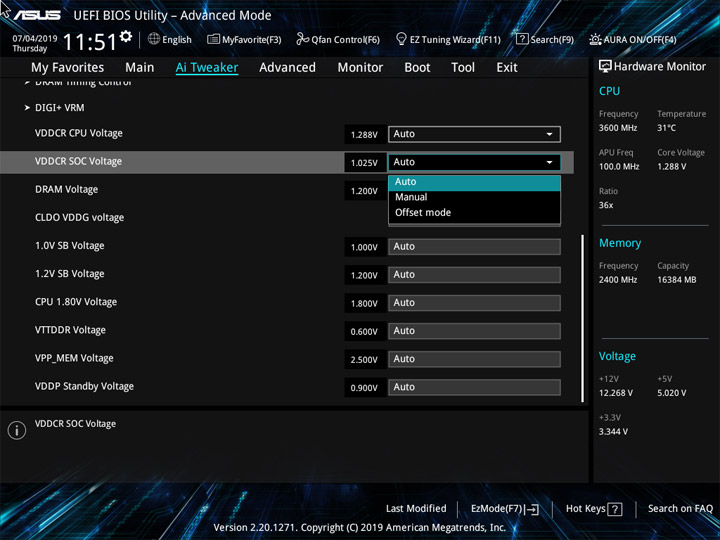The image size is (720, 540).
Task: Click the 1.0V SB Voltage Auto field
Action: [x=474, y=247]
